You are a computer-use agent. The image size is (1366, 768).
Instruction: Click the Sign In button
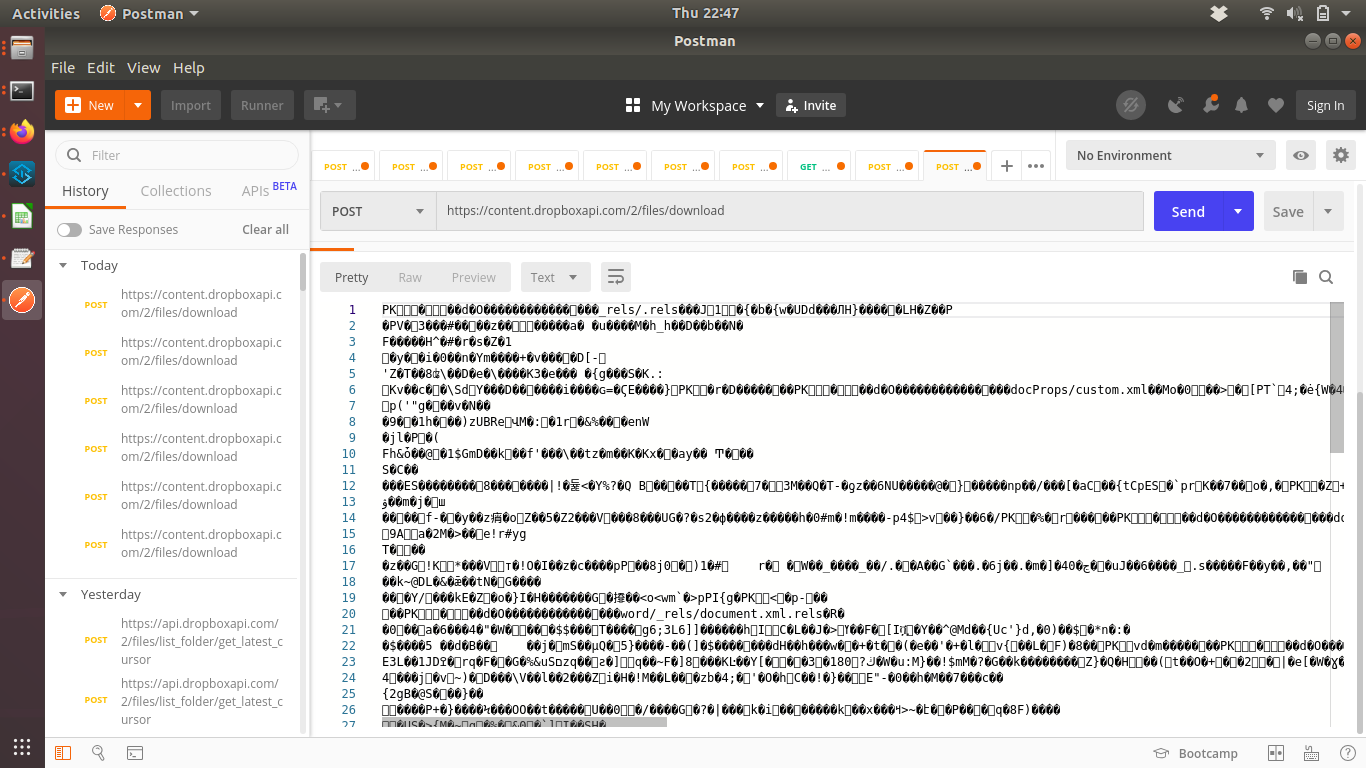click(x=1326, y=105)
